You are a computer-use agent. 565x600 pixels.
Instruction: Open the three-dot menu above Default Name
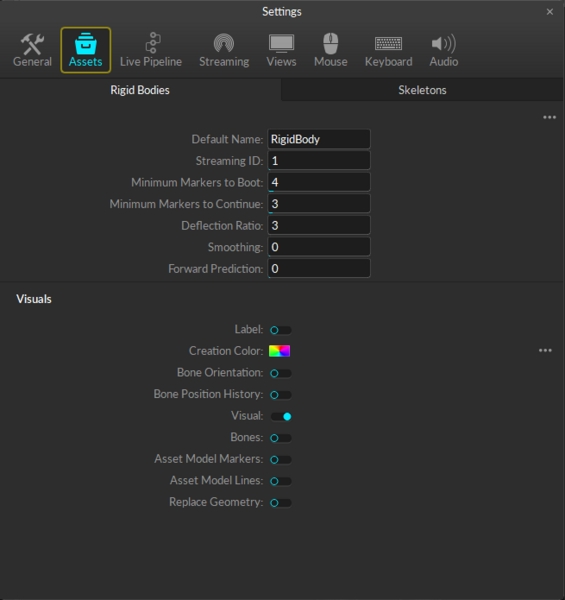[549, 117]
